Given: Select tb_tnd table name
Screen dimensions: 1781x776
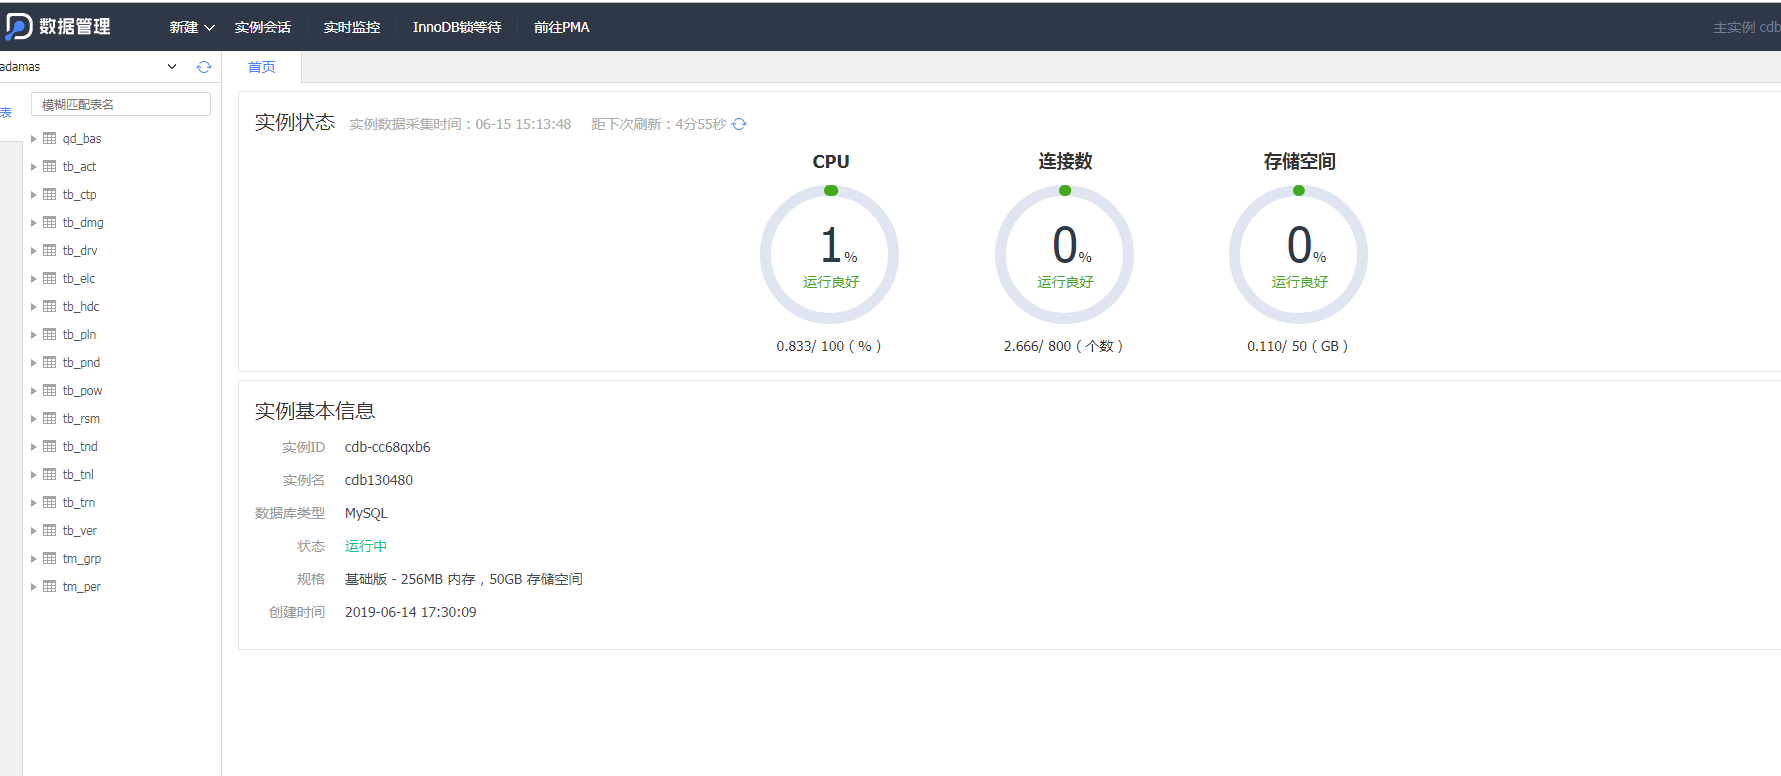Looking at the screenshot, I should [x=80, y=447].
